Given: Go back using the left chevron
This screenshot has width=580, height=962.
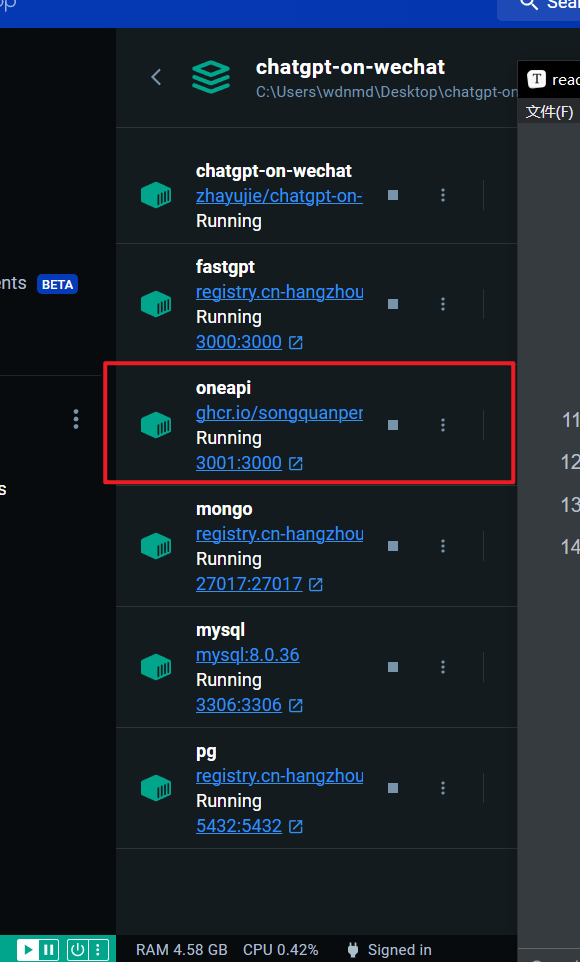Looking at the screenshot, I should [156, 77].
